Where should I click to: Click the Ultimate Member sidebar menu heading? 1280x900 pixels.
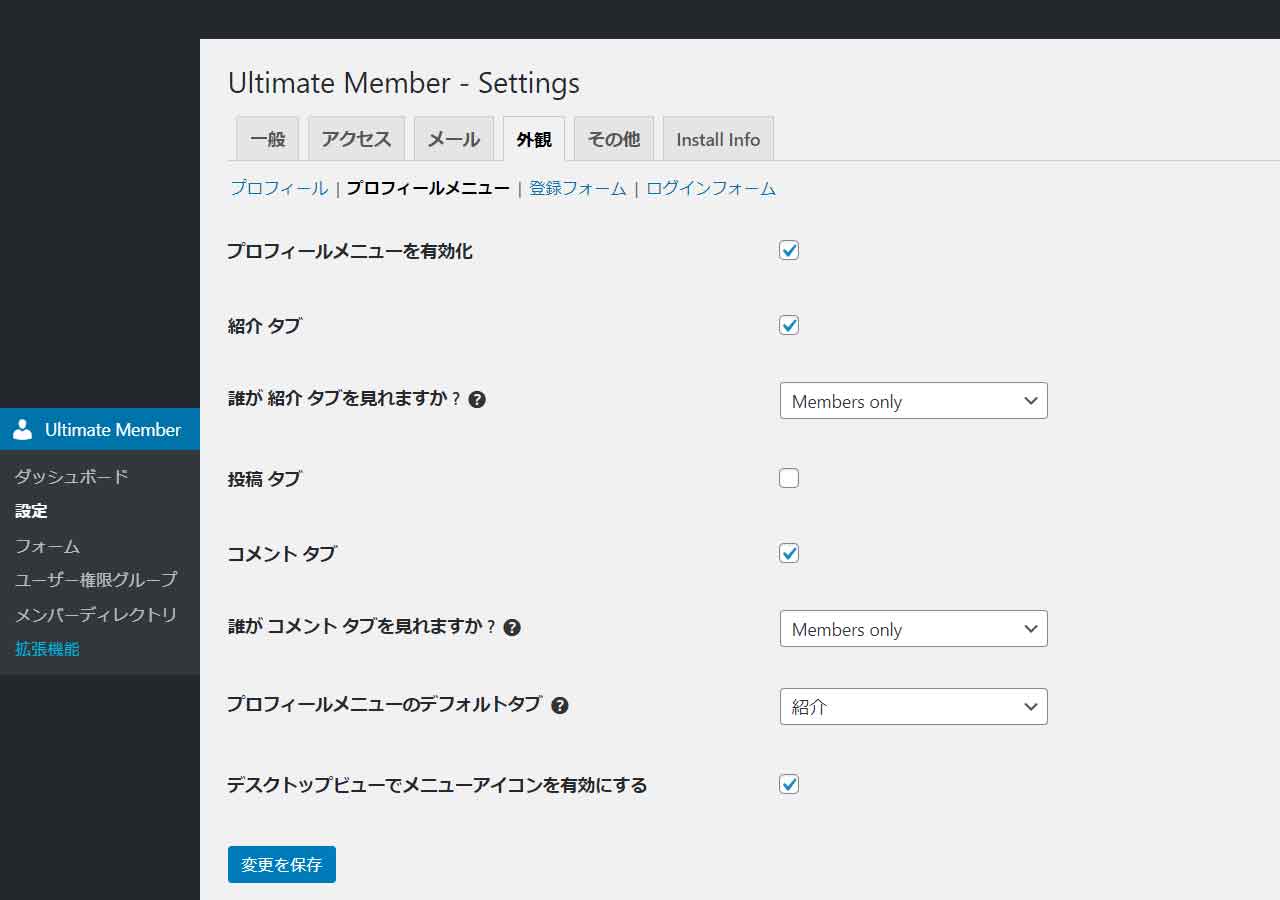(100, 429)
